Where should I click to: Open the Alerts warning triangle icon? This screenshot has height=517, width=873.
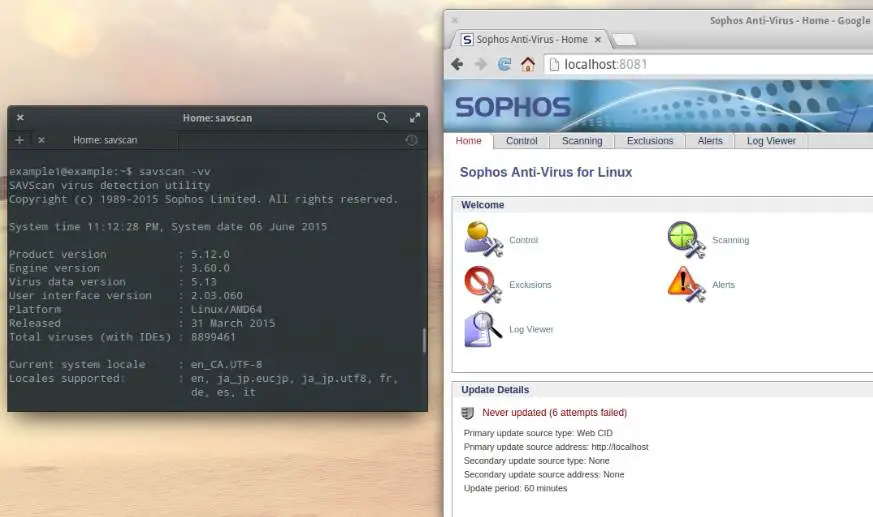coord(686,284)
